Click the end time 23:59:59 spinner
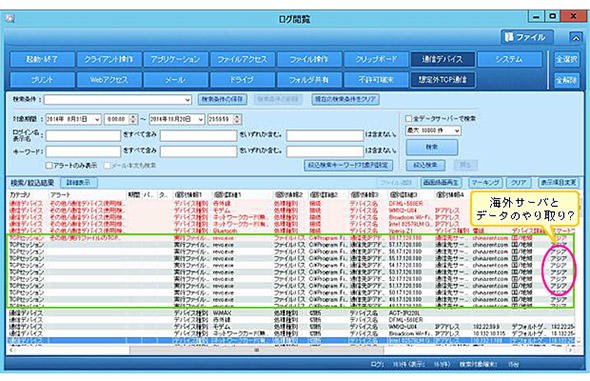Image resolution: width=590 pixels, height=381 pixels. click(237, 119)
